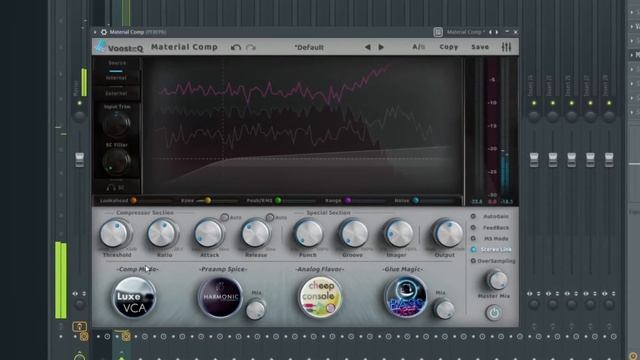
Task: Click the Threshold knob
Action: coord(115,234)
